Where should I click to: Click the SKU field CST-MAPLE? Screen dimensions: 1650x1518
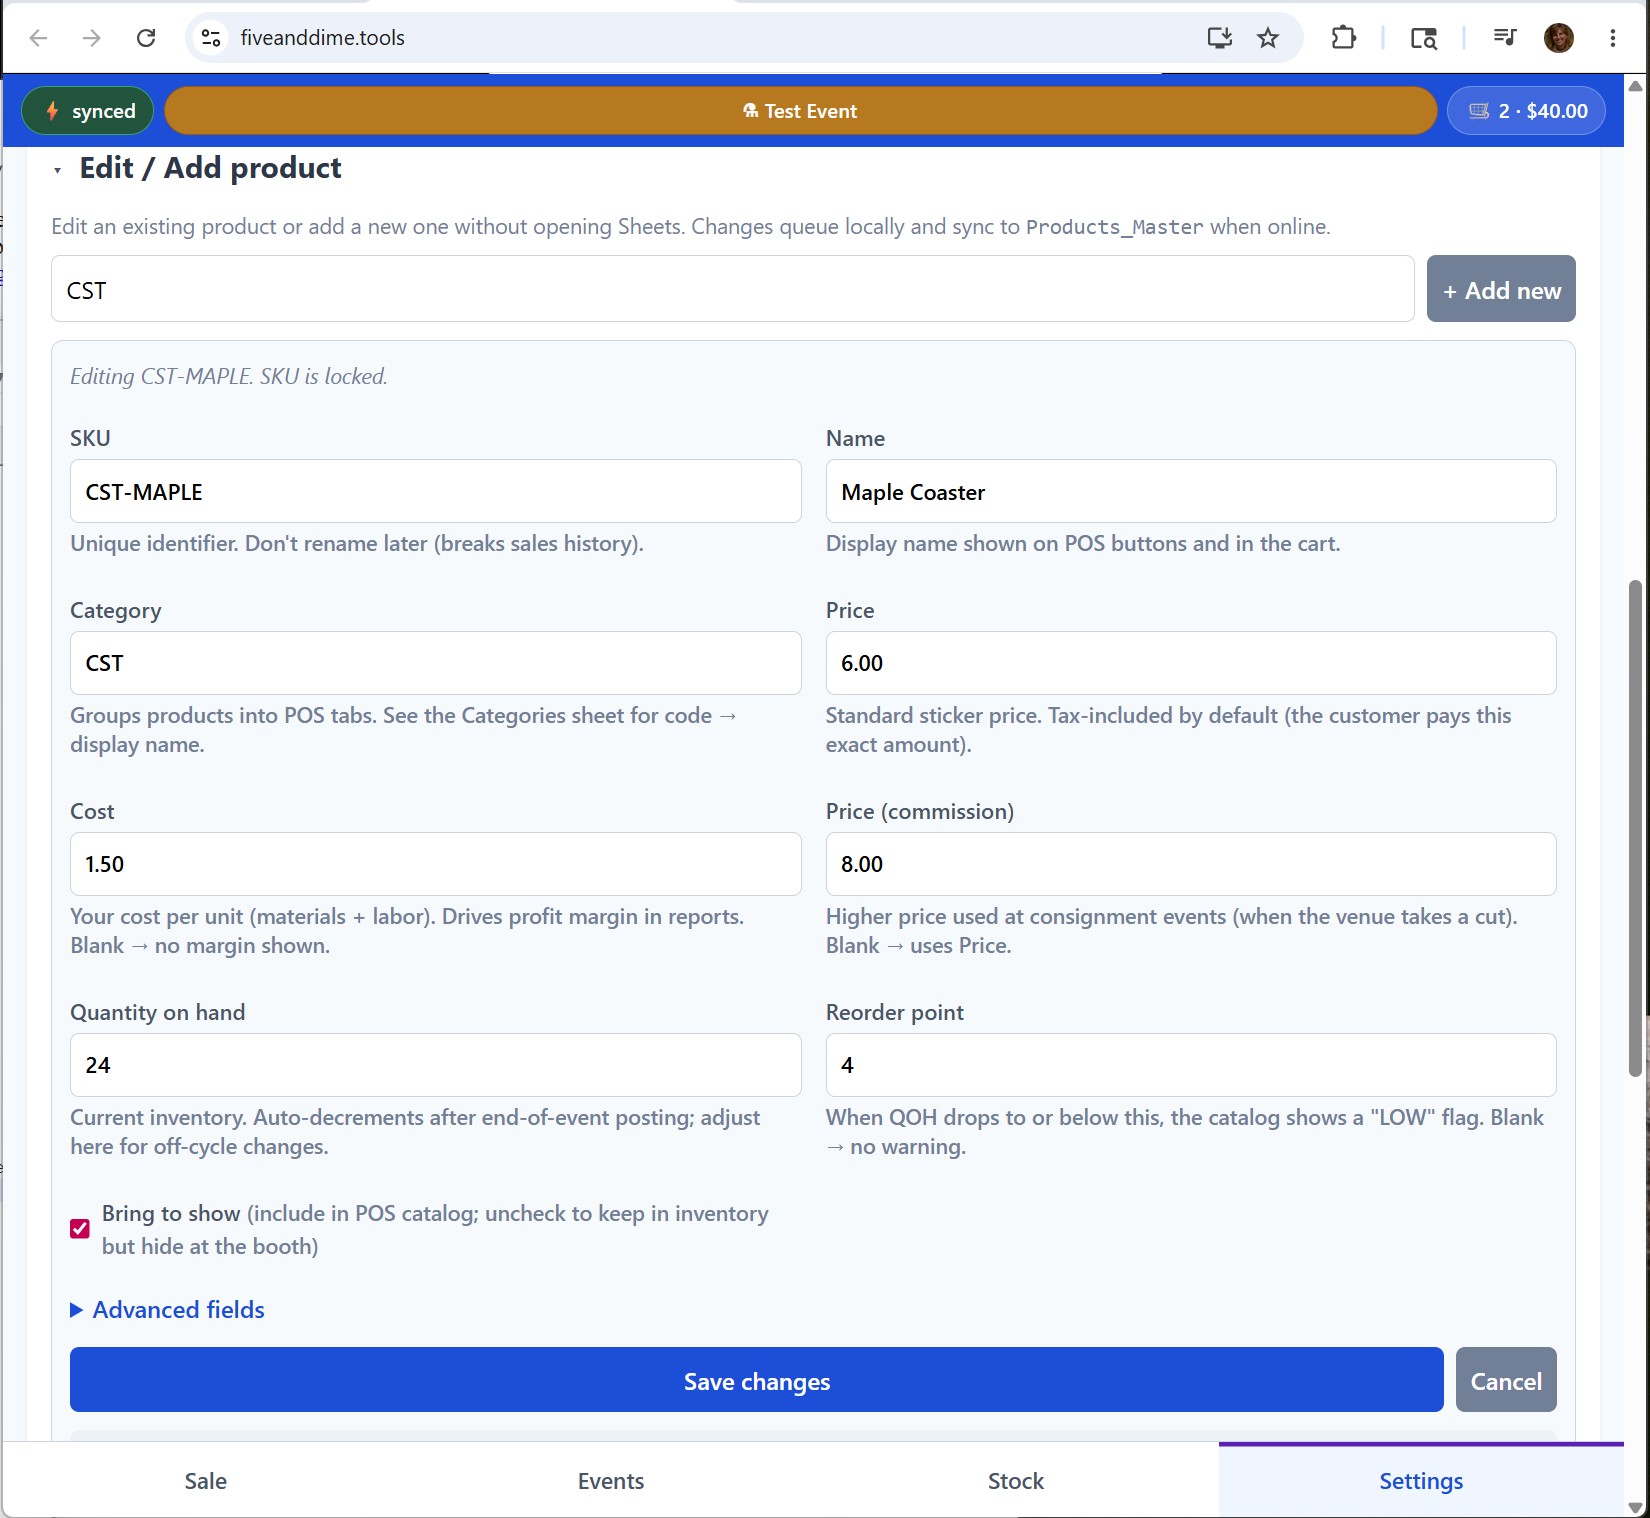pos(436,491)
